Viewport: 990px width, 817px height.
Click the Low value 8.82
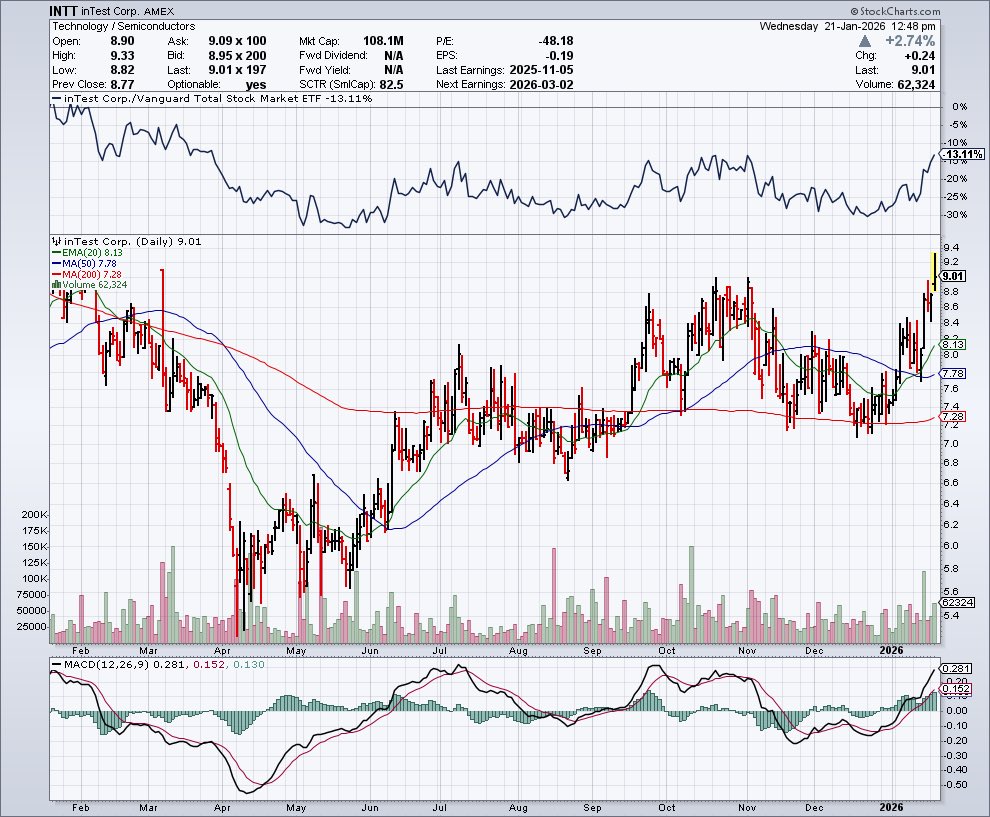click(x=122, y=70)
